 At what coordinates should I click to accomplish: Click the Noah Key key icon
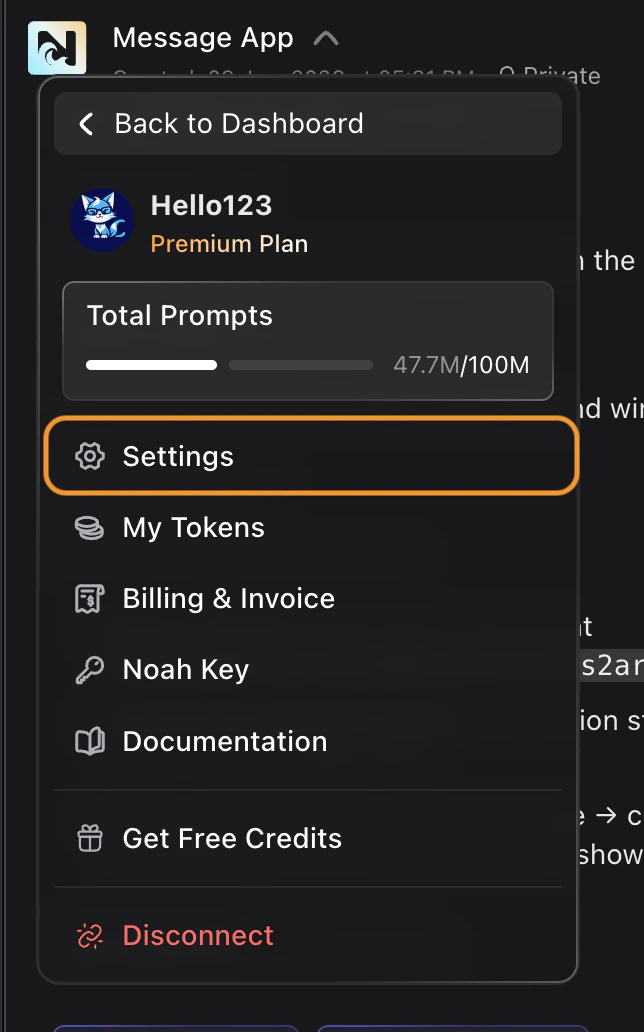pos(90,669)
